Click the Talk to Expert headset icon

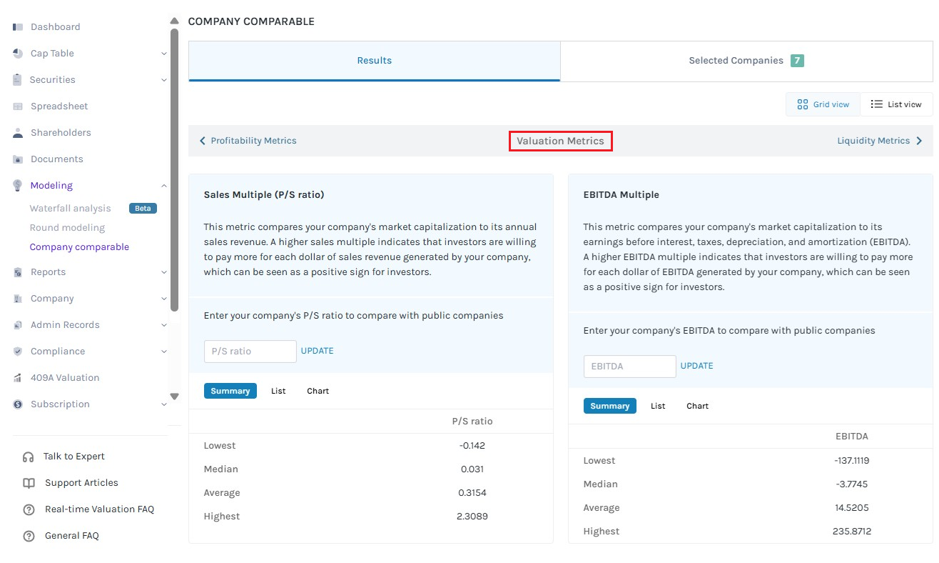point(28,457)
